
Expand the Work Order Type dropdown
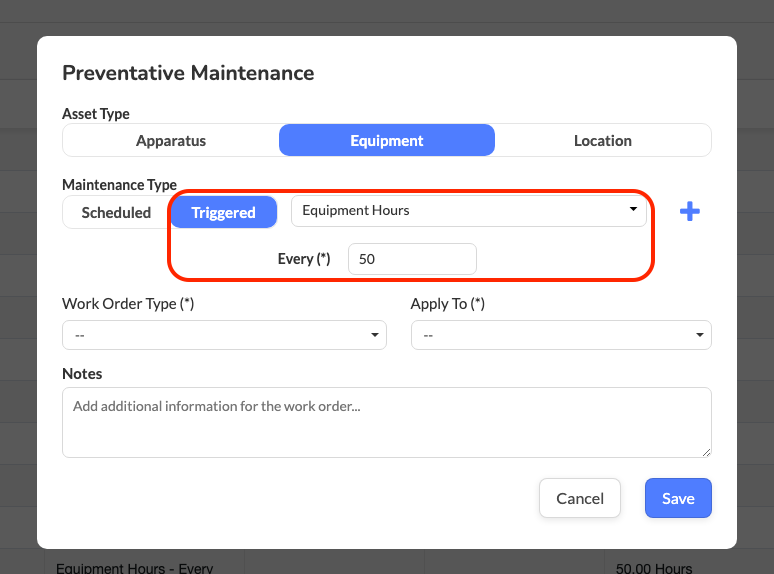click(224, 335)
